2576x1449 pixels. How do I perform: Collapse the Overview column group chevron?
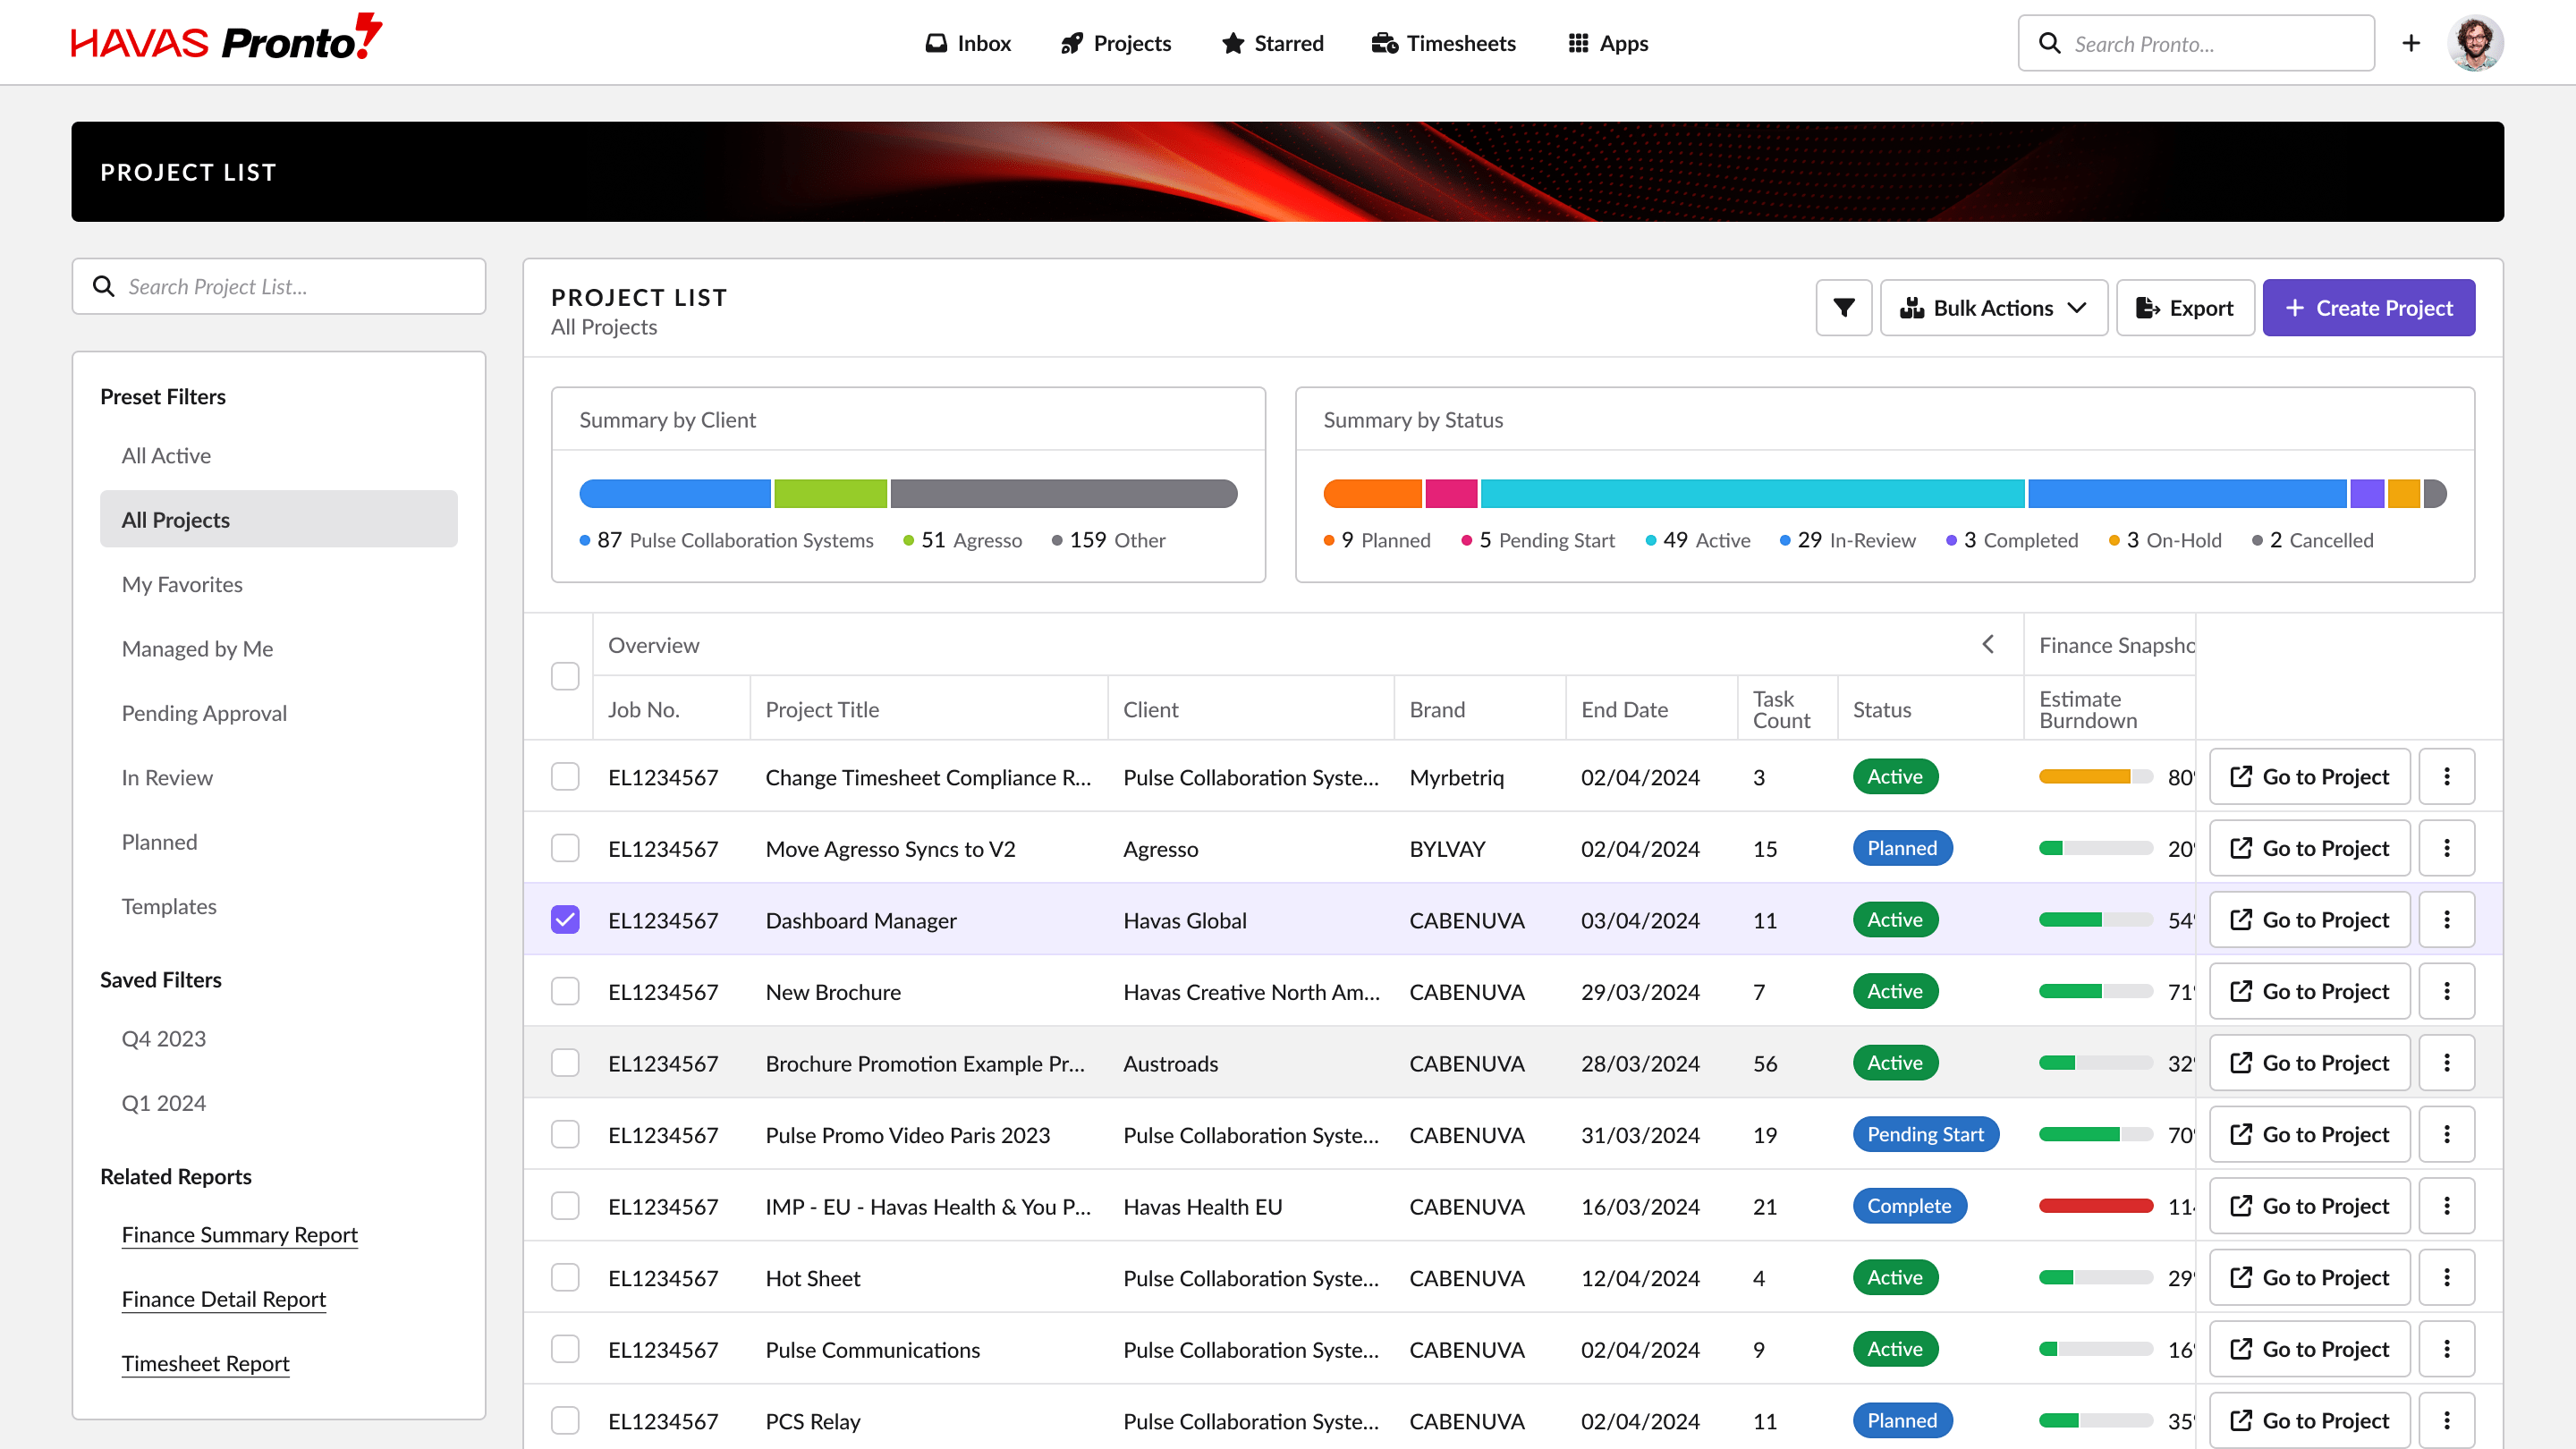[1988, 645]
